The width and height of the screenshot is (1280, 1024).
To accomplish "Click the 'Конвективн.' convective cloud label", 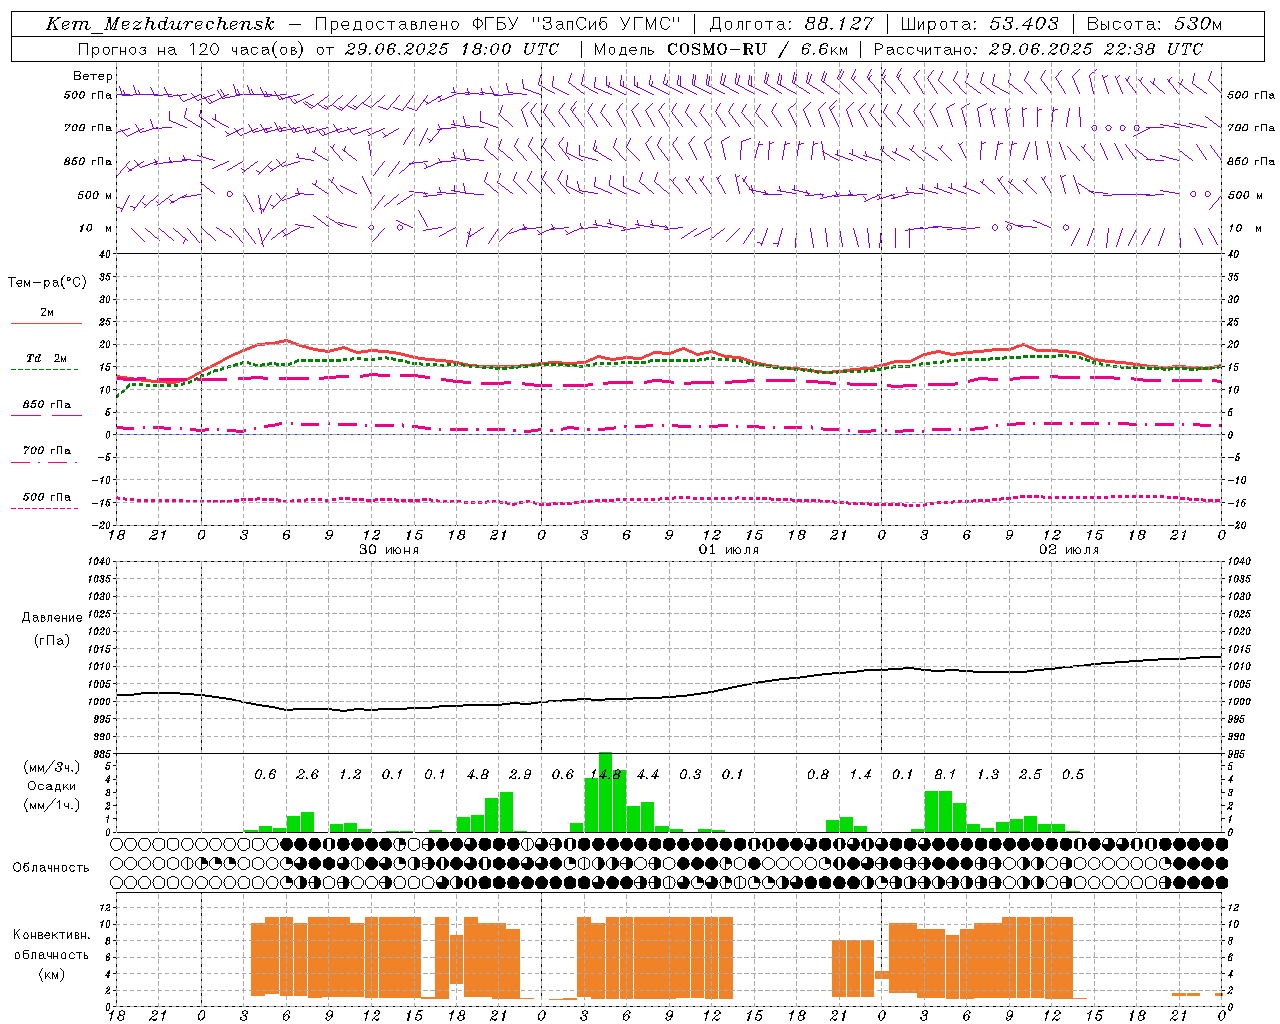I will point(52,935).
